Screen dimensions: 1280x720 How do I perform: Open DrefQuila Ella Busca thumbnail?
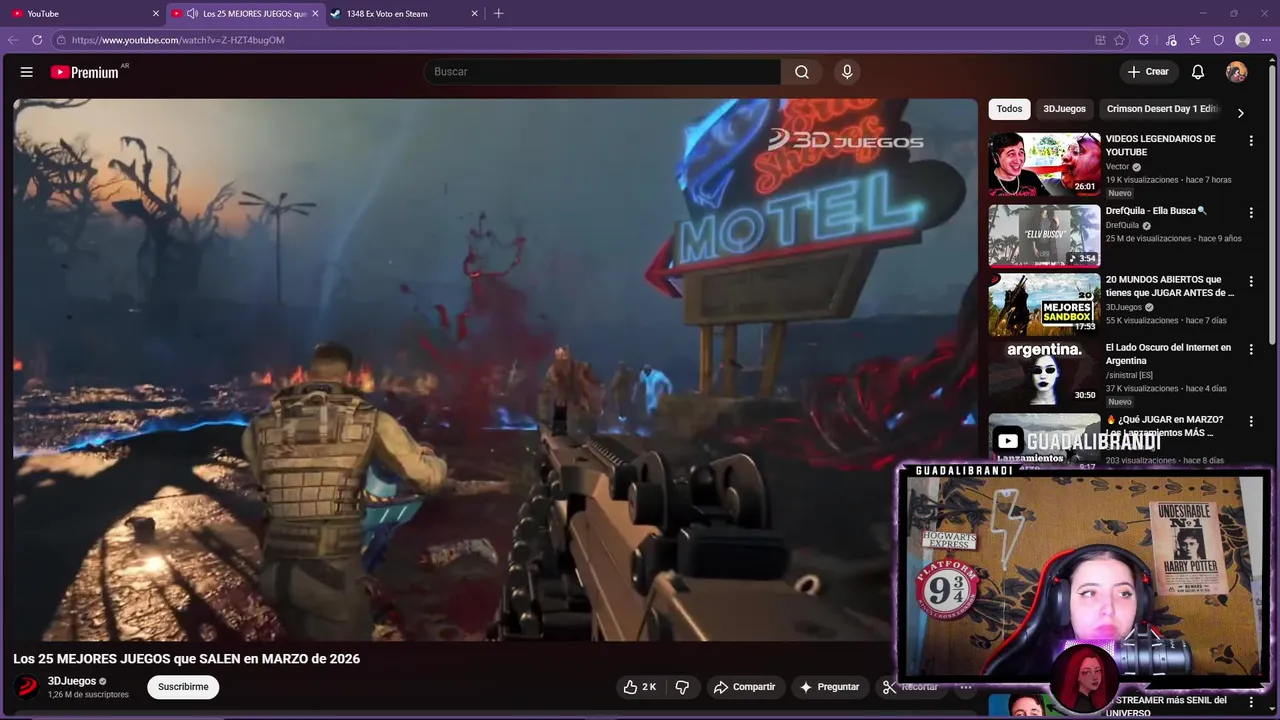[1044, 236]
